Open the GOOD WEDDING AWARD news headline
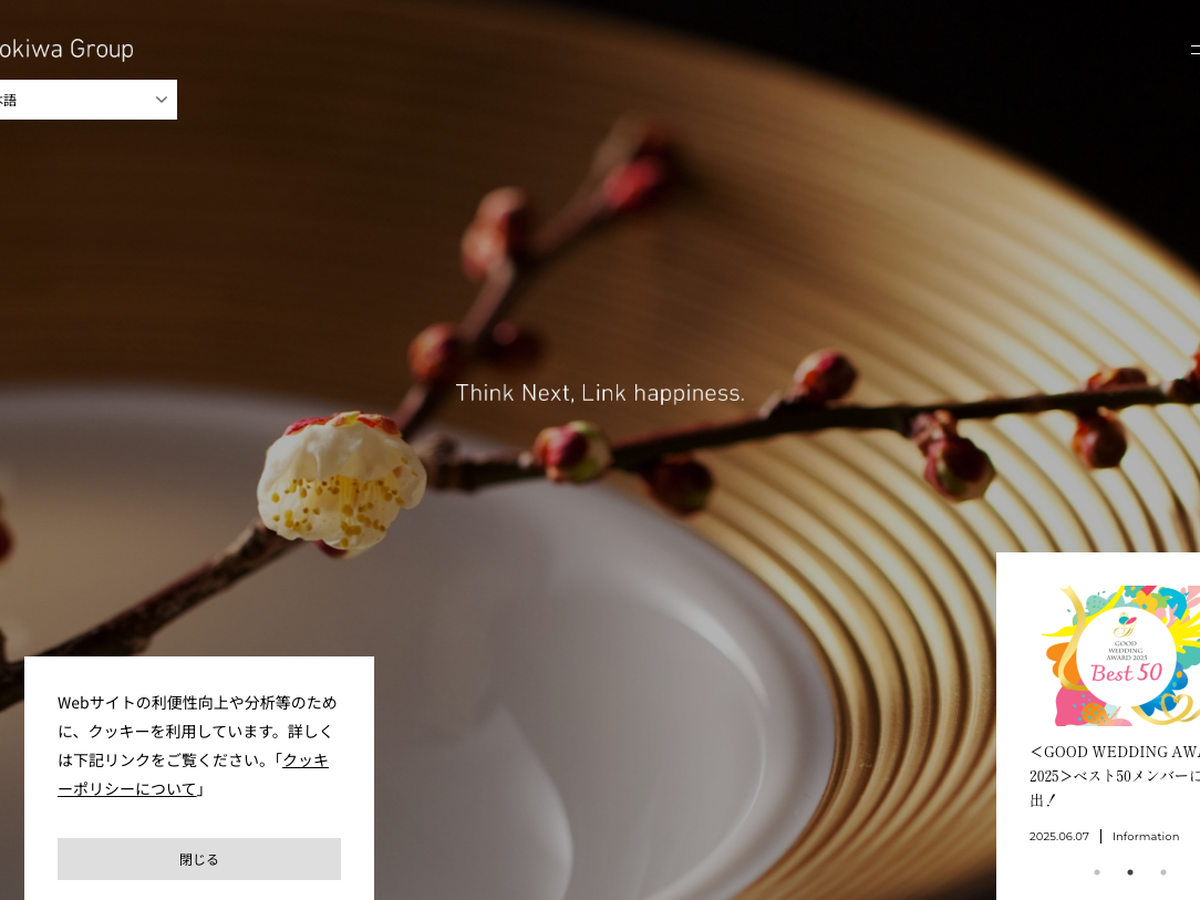This screenshot has width=1200, height=900. [1115, 775]
